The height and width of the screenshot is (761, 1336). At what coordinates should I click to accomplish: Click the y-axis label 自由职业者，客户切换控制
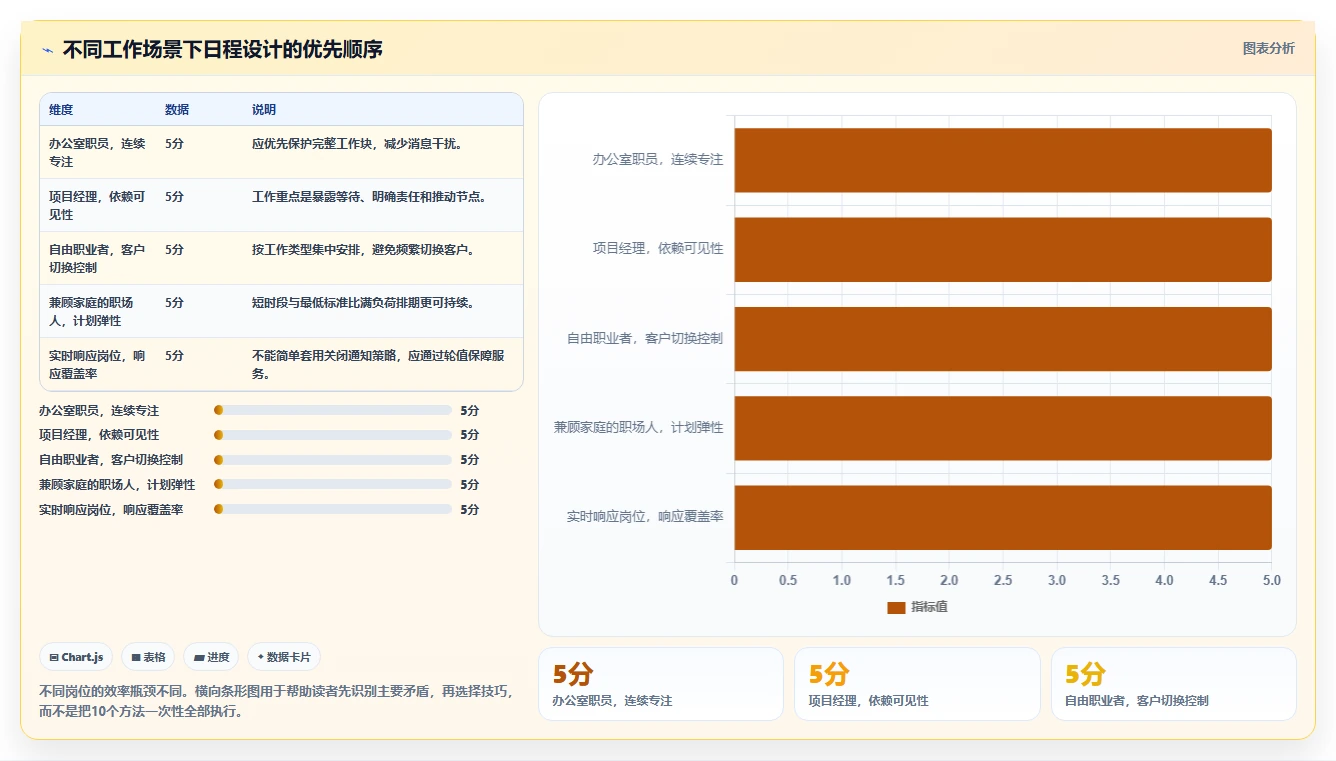click(645, 338)
